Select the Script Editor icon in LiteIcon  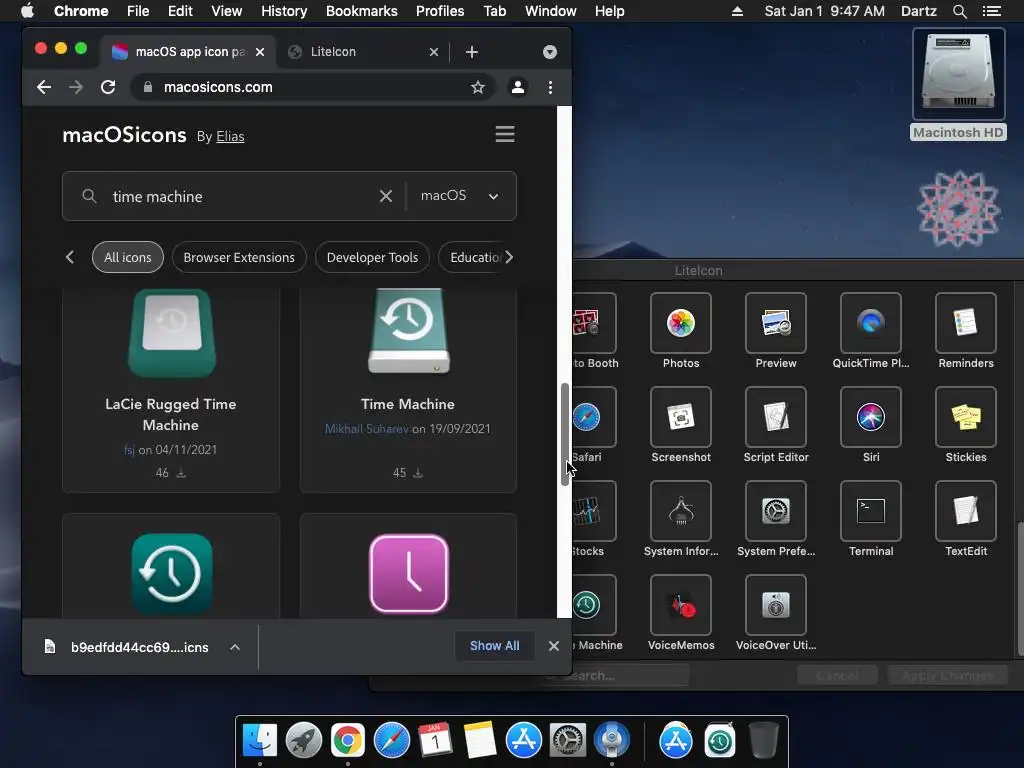776,417
